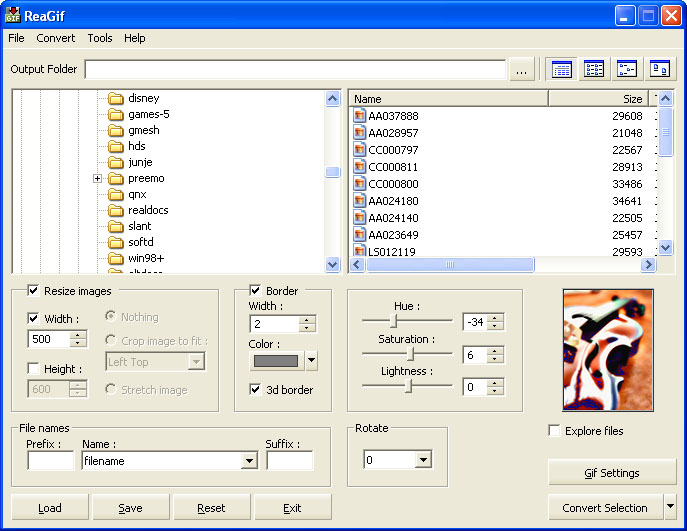Select the CC000811 image file
The height and width of the screenshot is (531, 687).
coord(393,167)
